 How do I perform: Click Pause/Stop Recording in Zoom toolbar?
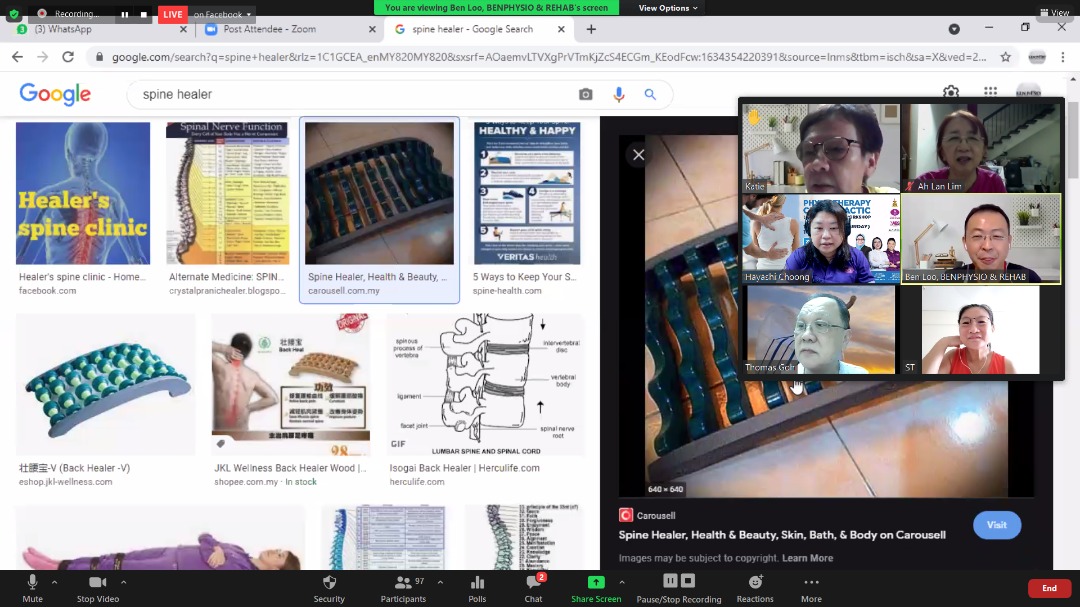tap(679, 587)
